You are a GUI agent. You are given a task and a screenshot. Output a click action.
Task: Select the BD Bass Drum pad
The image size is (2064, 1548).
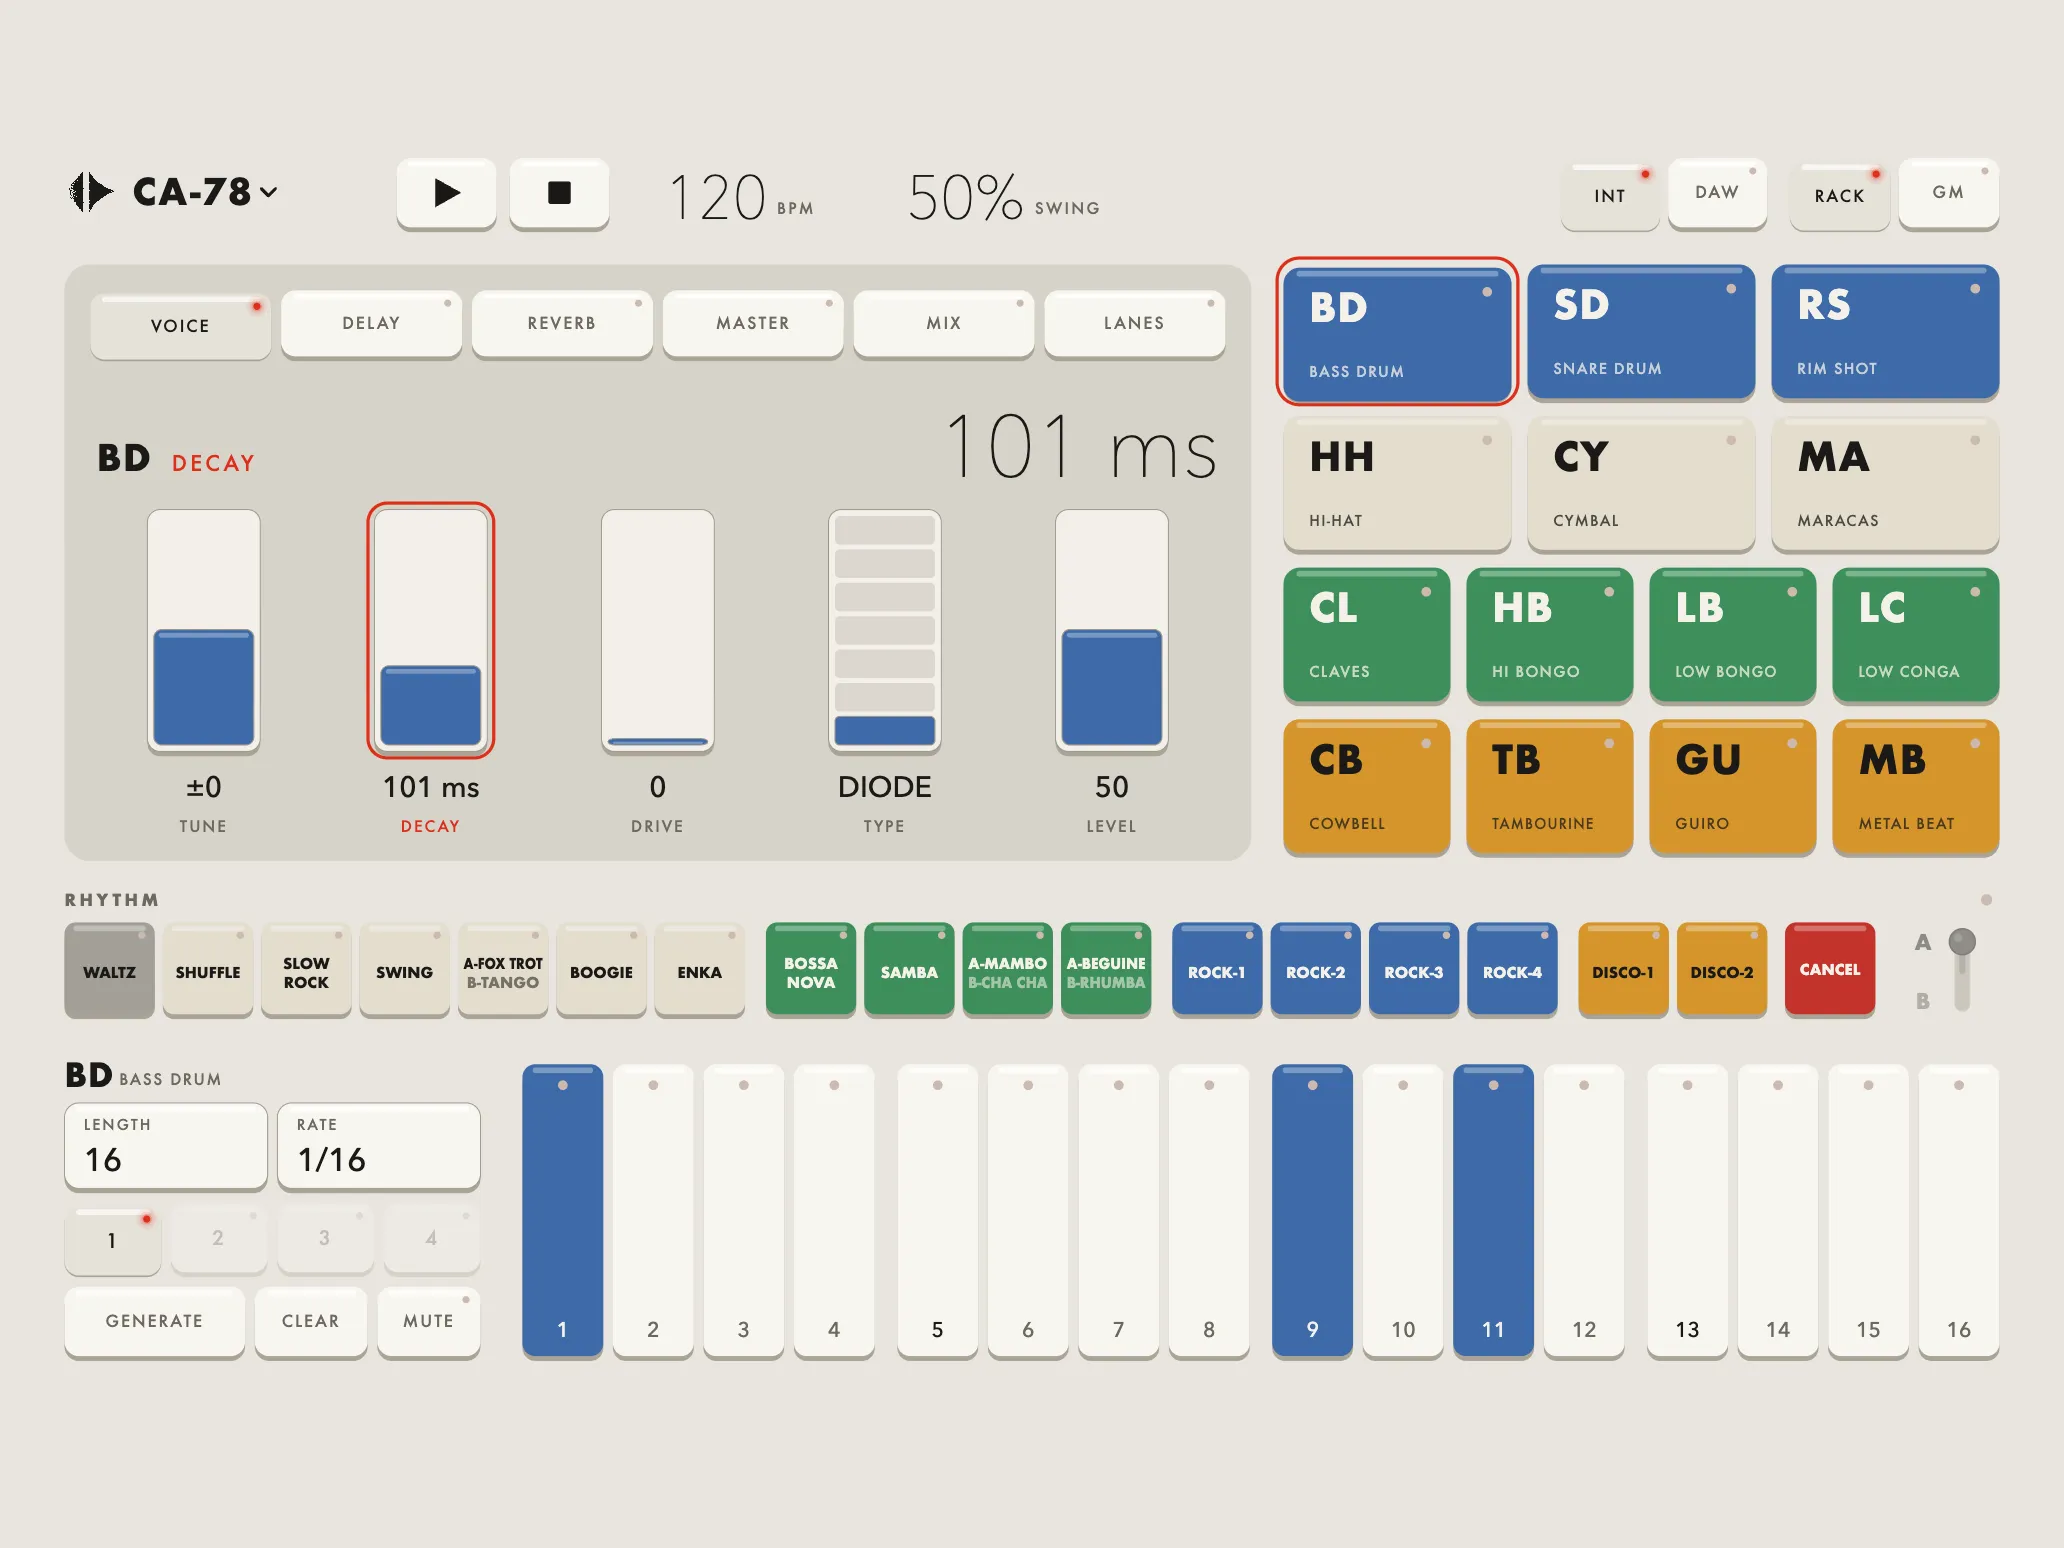1397,333
